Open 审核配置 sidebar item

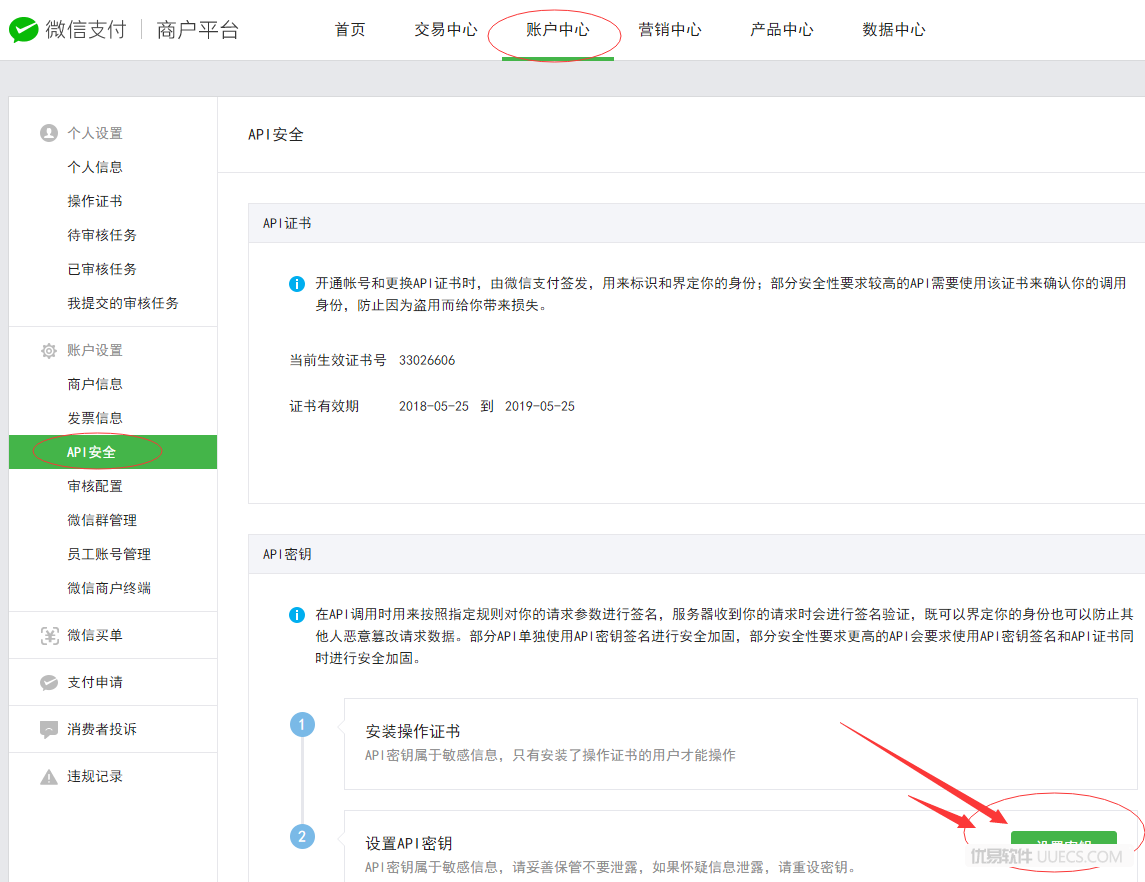(95, 486)
